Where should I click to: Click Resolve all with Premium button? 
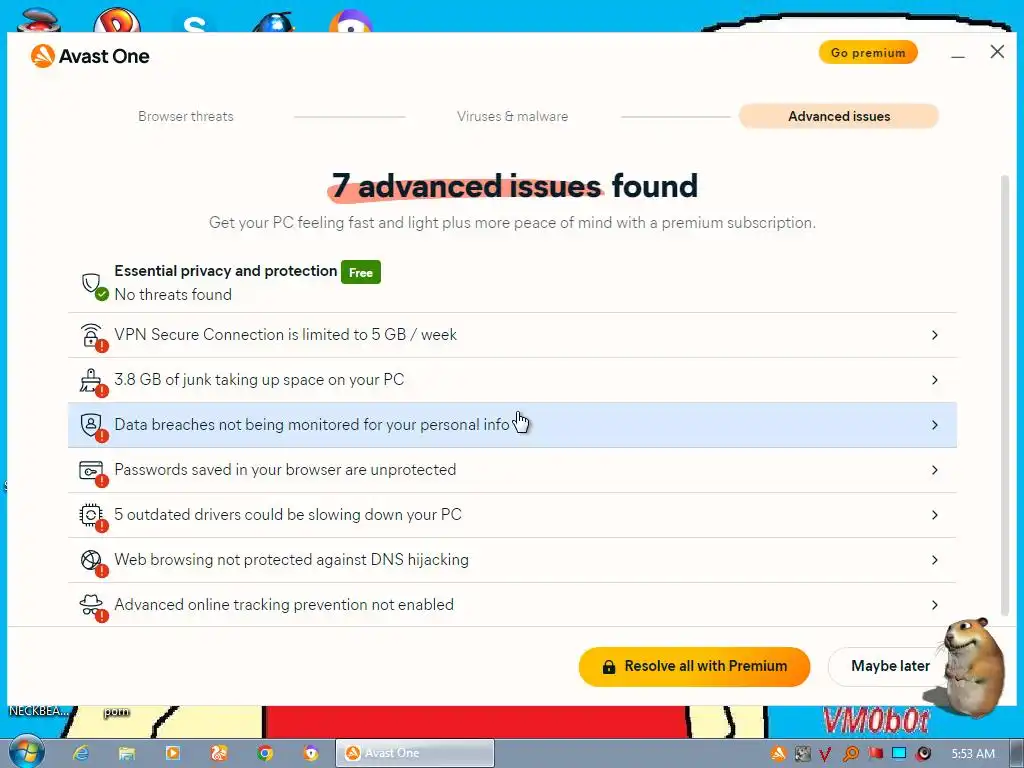(x=694, y=667)
